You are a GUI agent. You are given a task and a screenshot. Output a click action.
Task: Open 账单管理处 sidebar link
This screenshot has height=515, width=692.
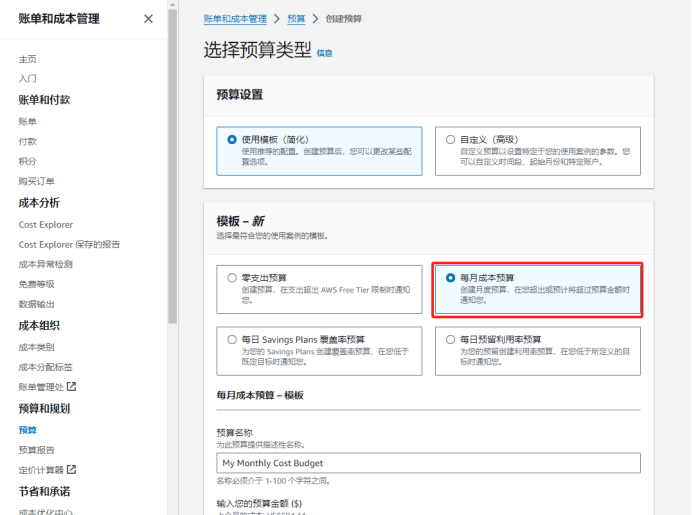tap(41, 387)
